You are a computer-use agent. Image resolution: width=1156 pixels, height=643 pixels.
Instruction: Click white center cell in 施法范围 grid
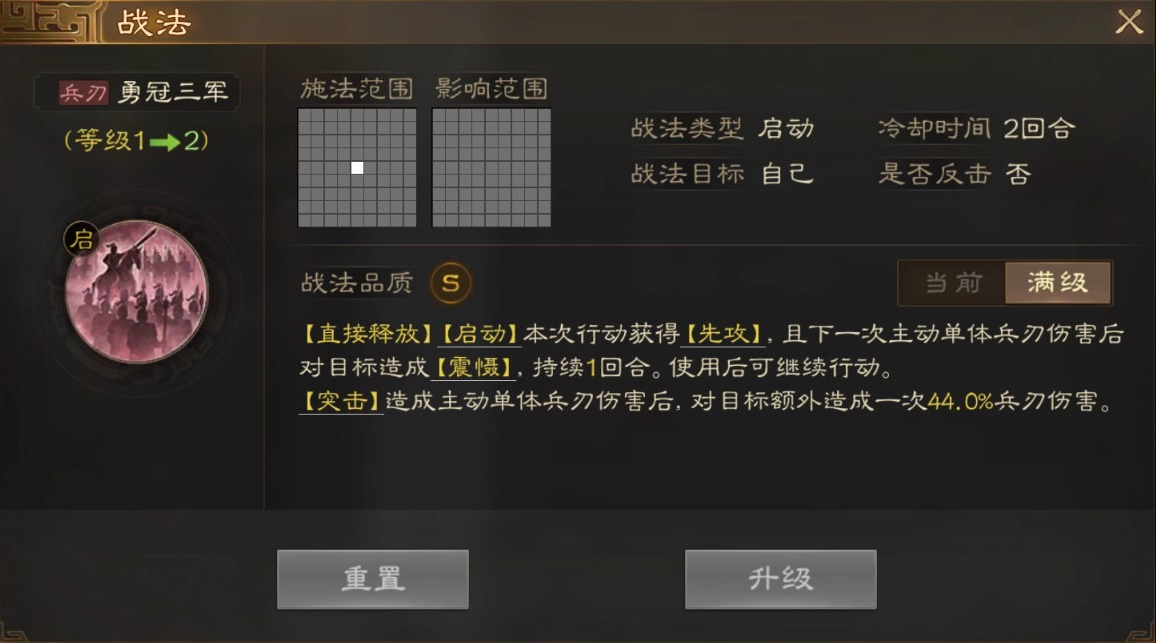357,168
